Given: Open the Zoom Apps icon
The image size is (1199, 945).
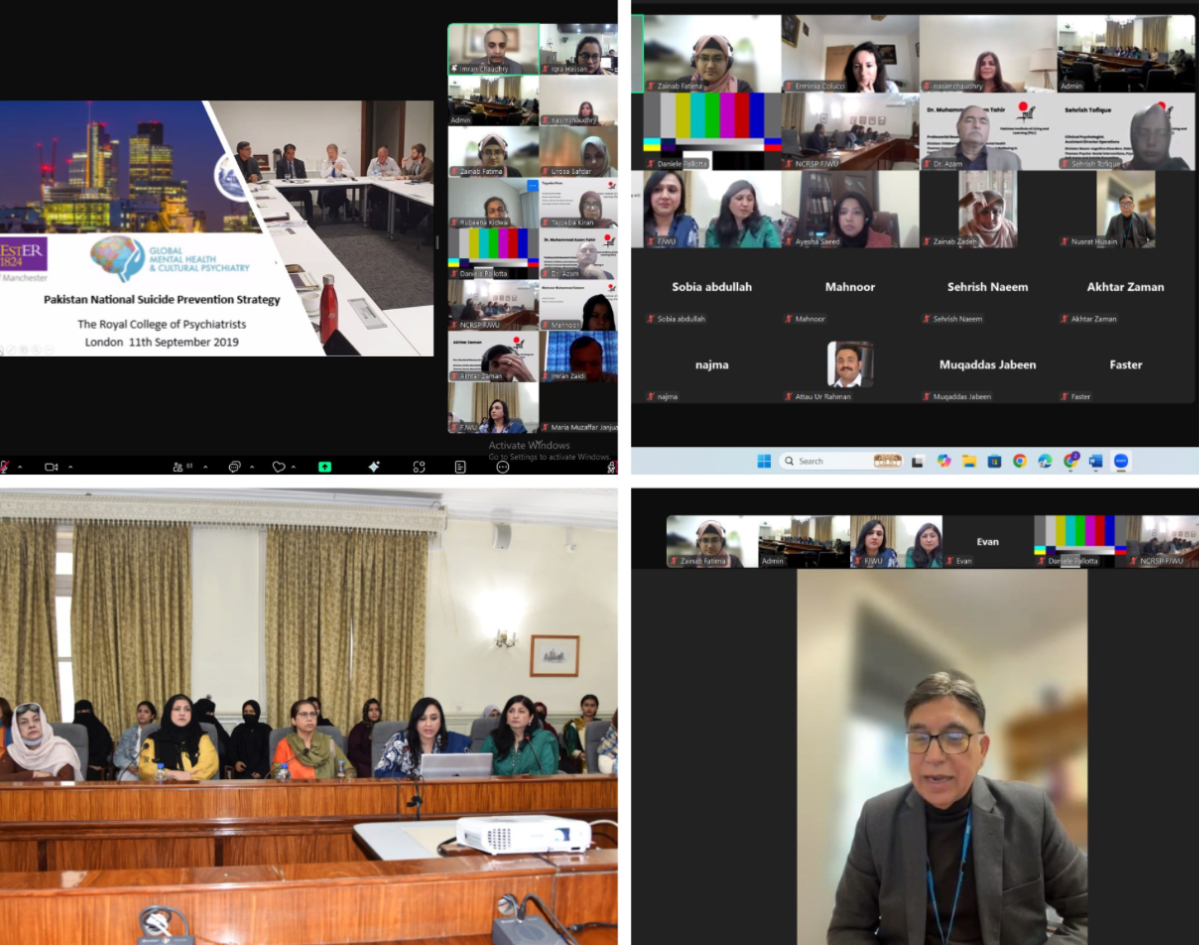Looking at the screenshot, I should [x=419, y=466].
